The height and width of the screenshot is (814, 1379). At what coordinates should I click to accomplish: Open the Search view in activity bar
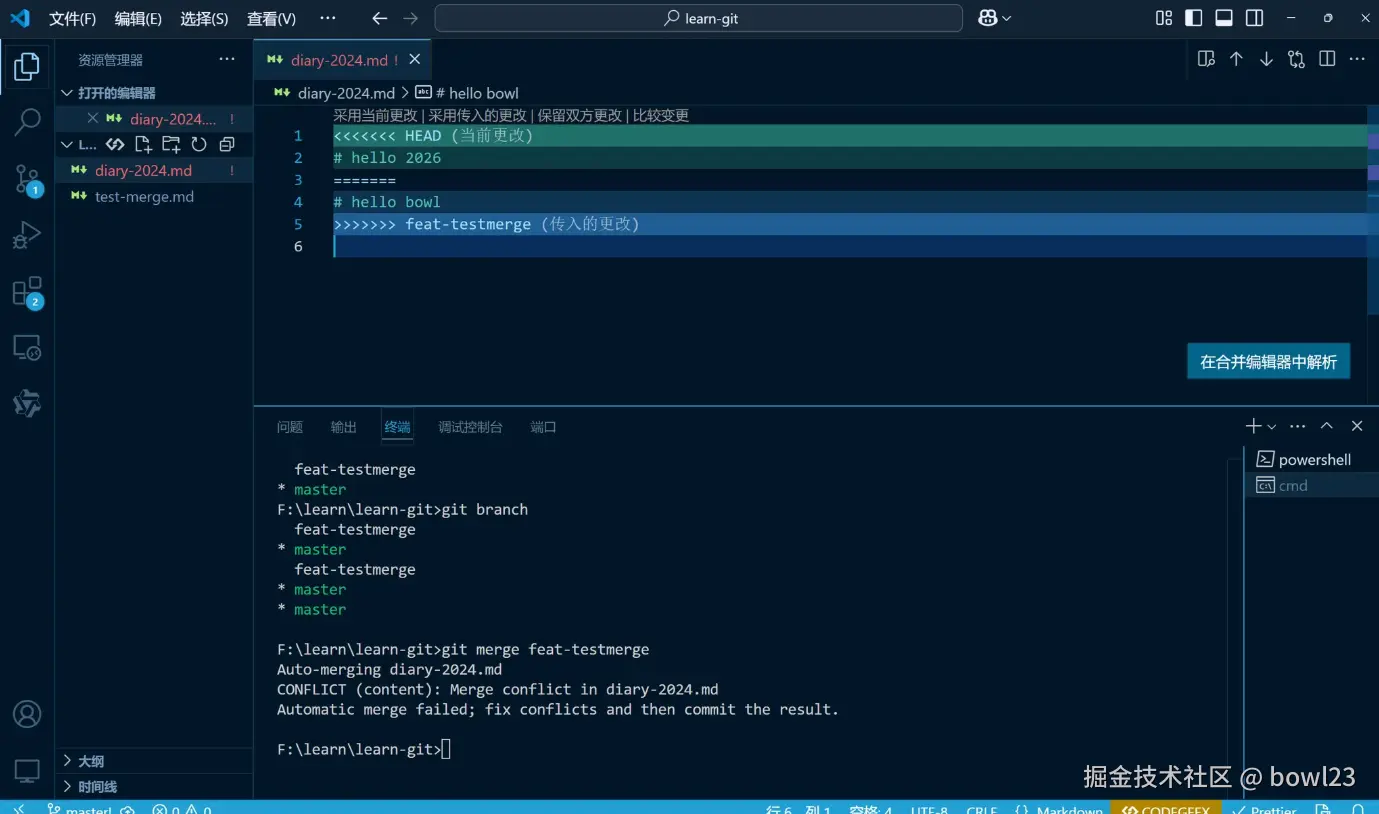coord(27,122)
